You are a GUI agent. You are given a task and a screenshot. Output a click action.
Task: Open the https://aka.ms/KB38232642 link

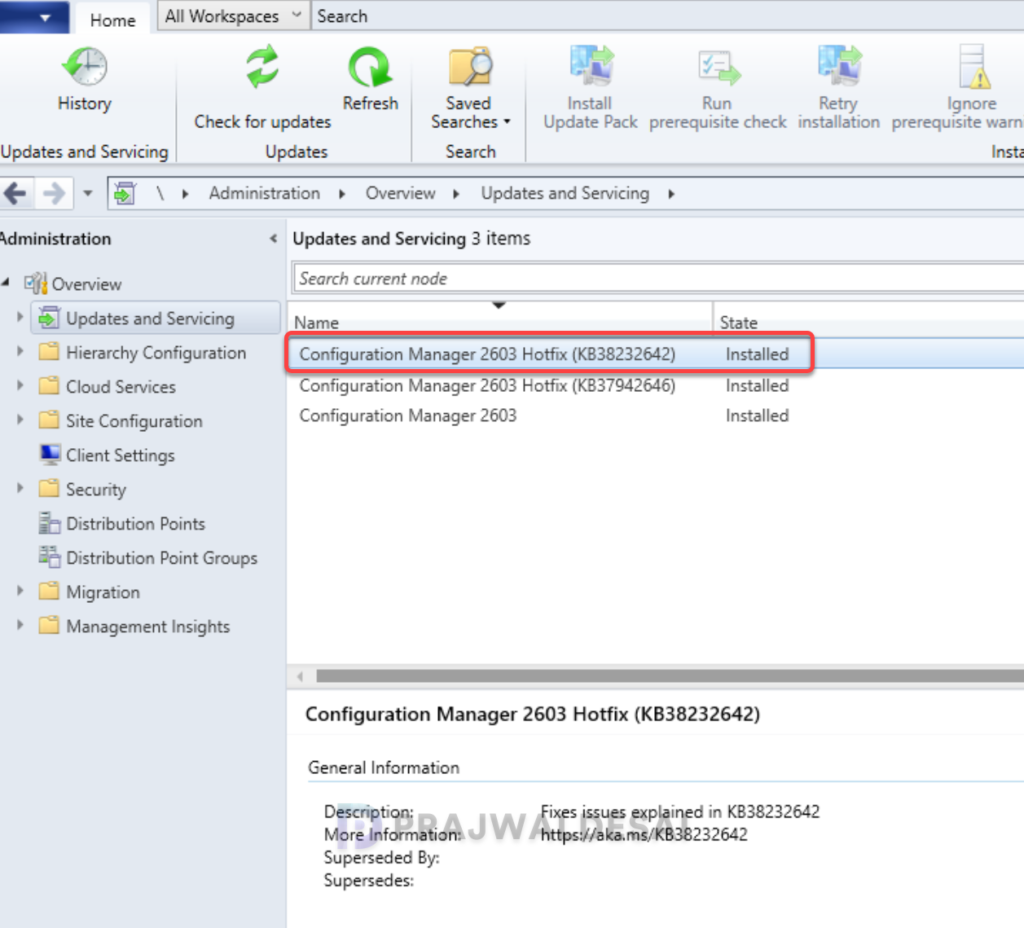[x=644, y=835]
